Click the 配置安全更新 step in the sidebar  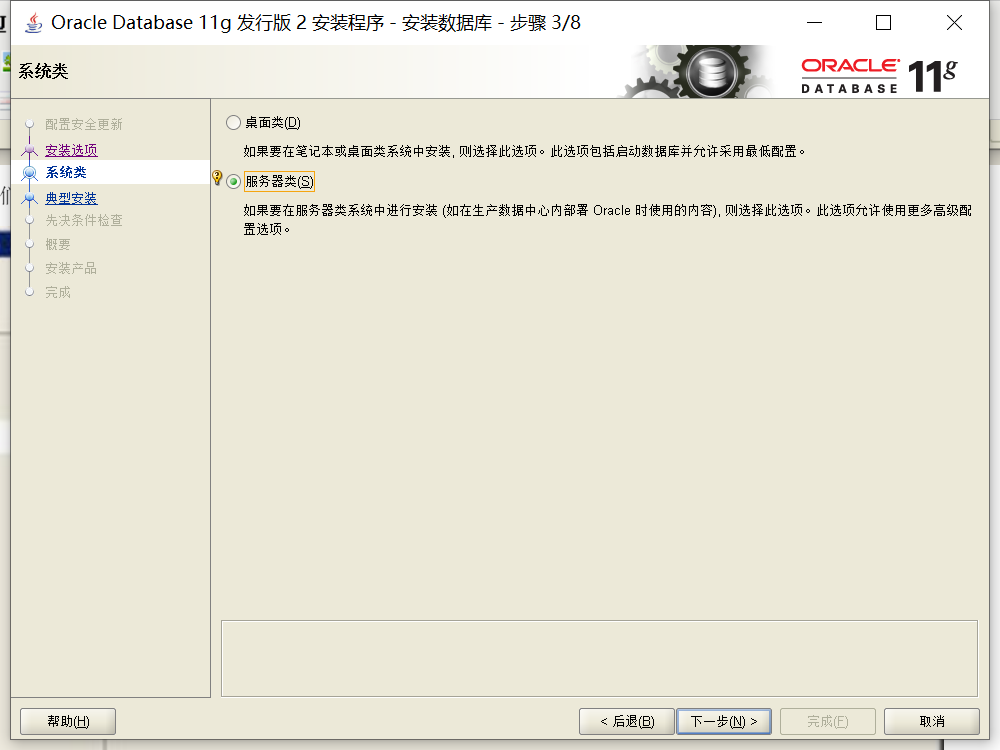[84, 124]
